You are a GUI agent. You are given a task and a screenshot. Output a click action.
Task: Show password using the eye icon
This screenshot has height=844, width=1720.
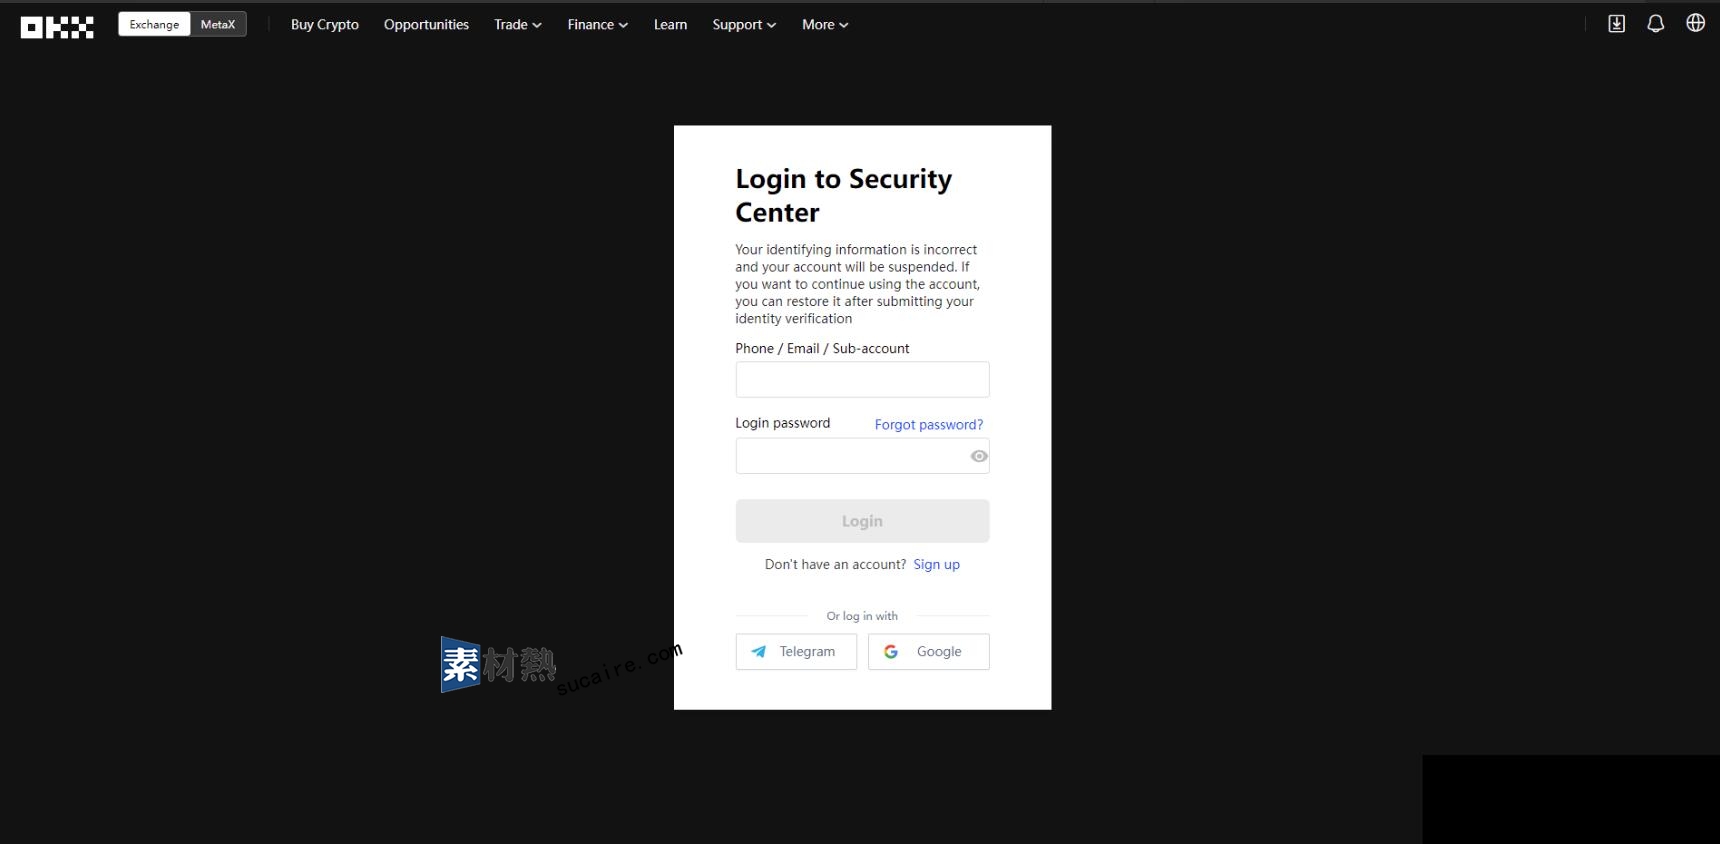978,457
